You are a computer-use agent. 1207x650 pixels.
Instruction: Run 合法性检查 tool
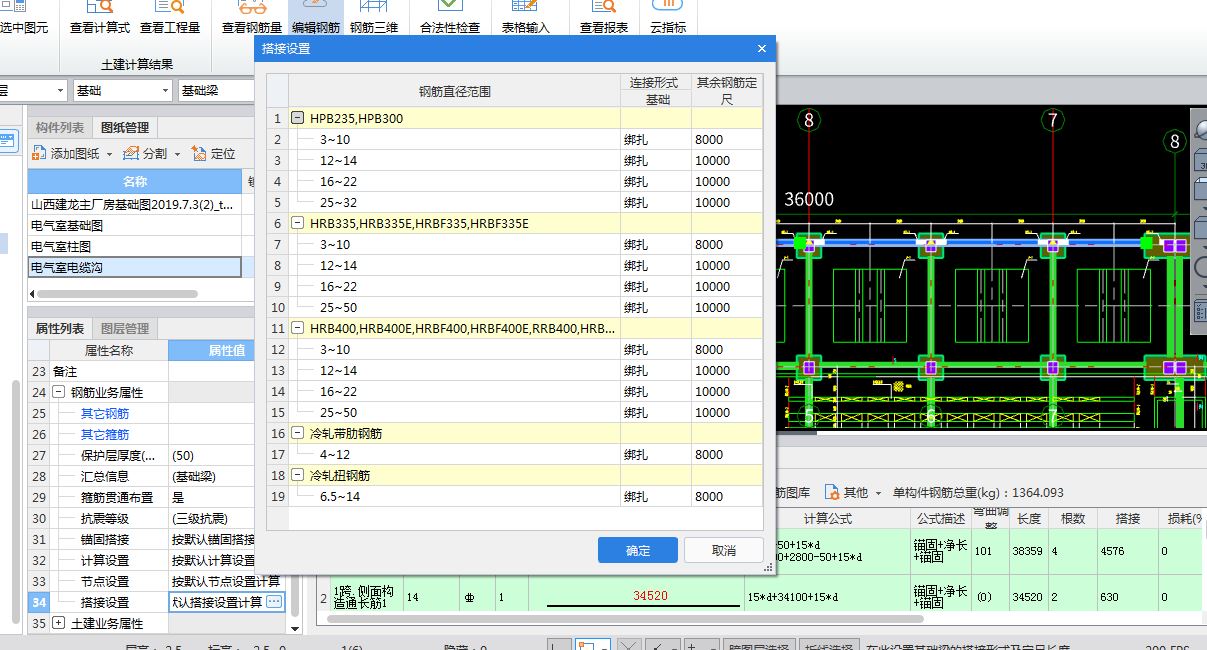[x=450, y=18]
